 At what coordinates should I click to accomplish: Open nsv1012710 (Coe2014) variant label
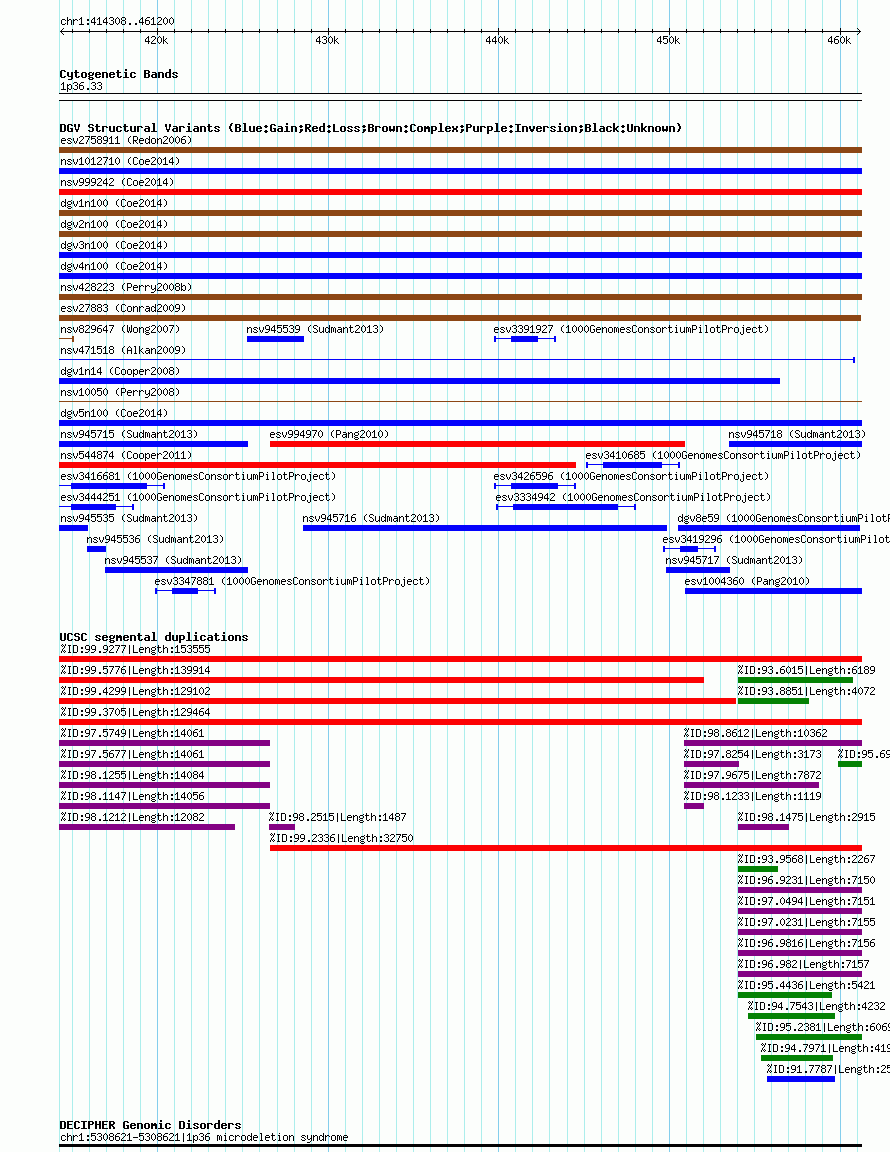(120, 162)
